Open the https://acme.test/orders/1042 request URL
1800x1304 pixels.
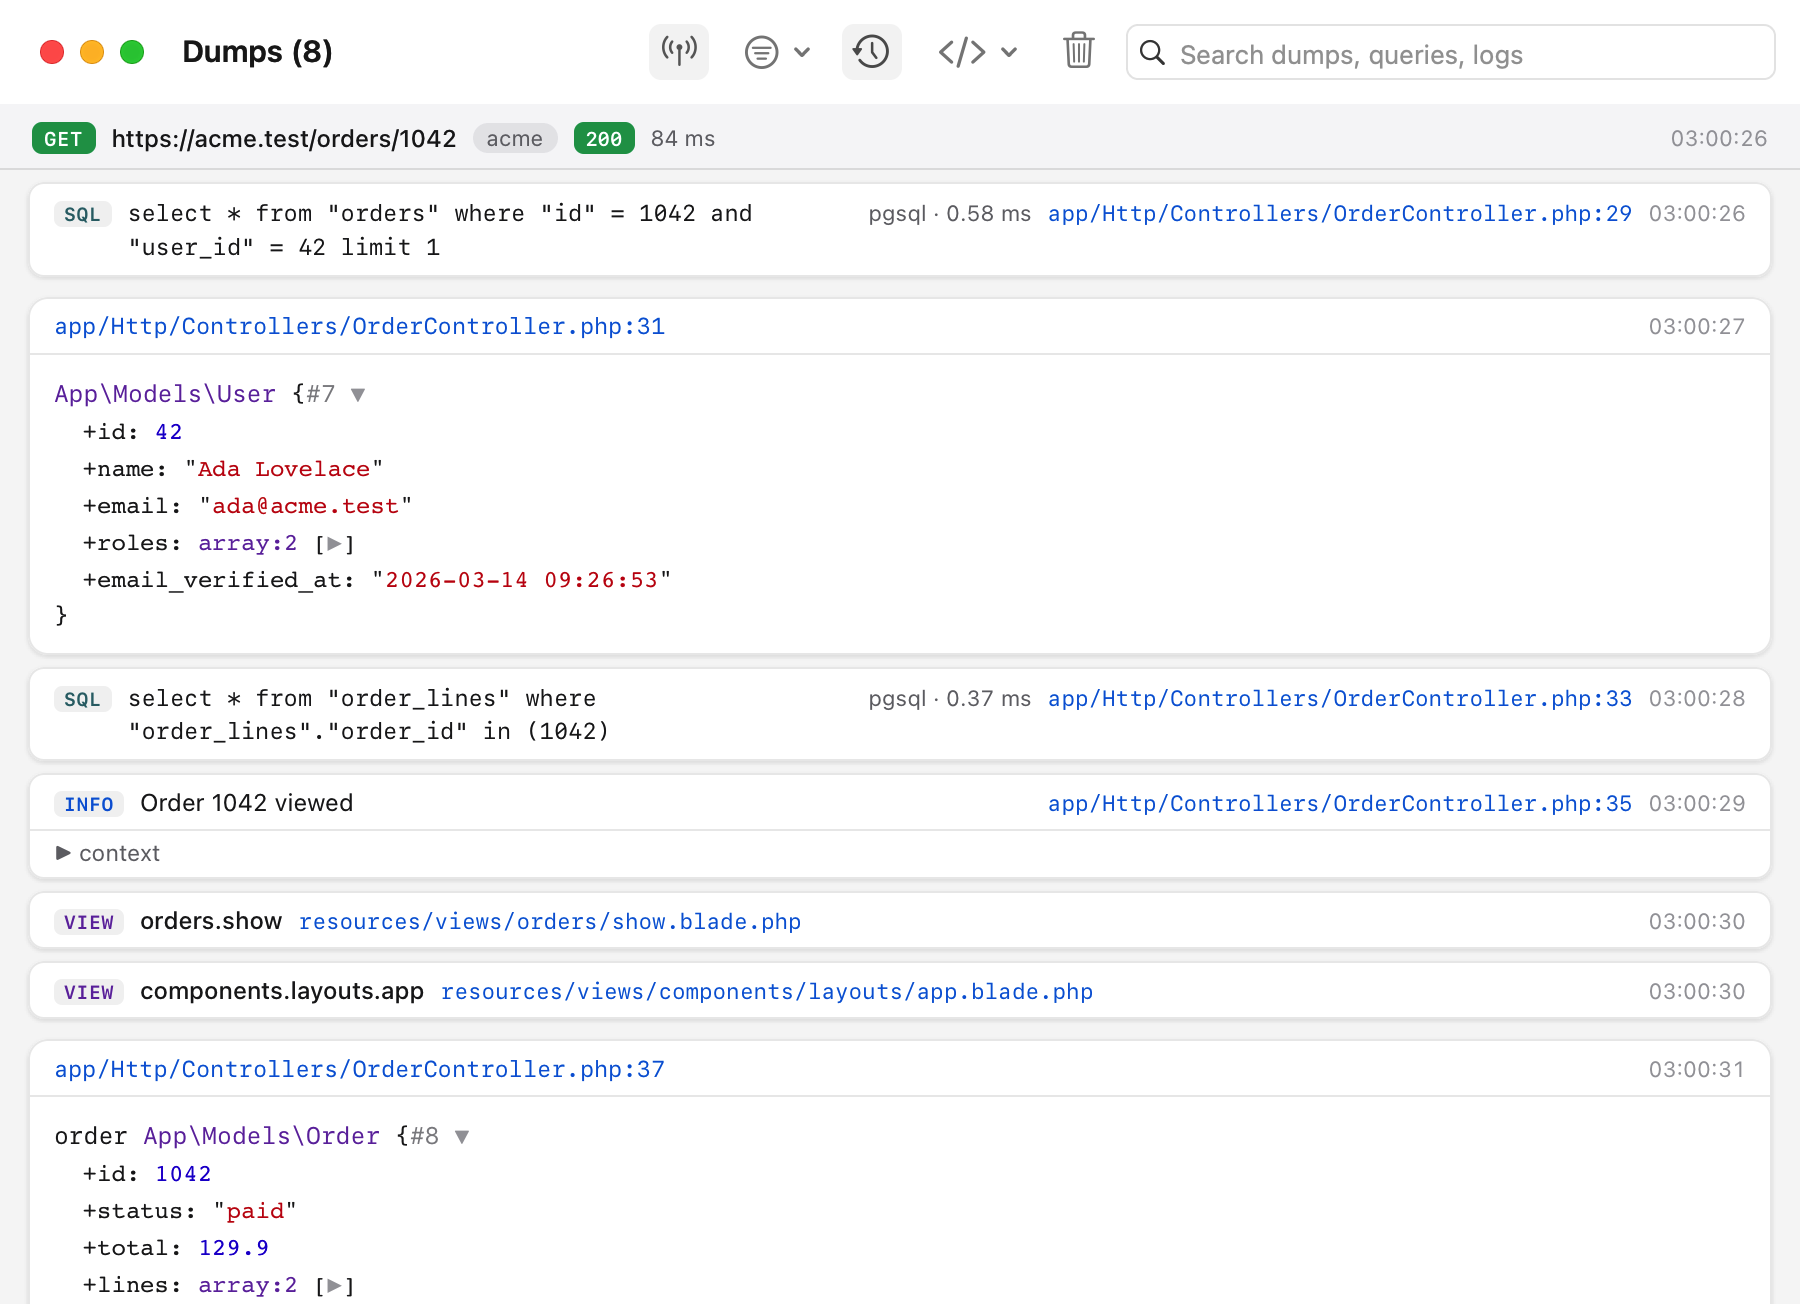coord(284,139)
